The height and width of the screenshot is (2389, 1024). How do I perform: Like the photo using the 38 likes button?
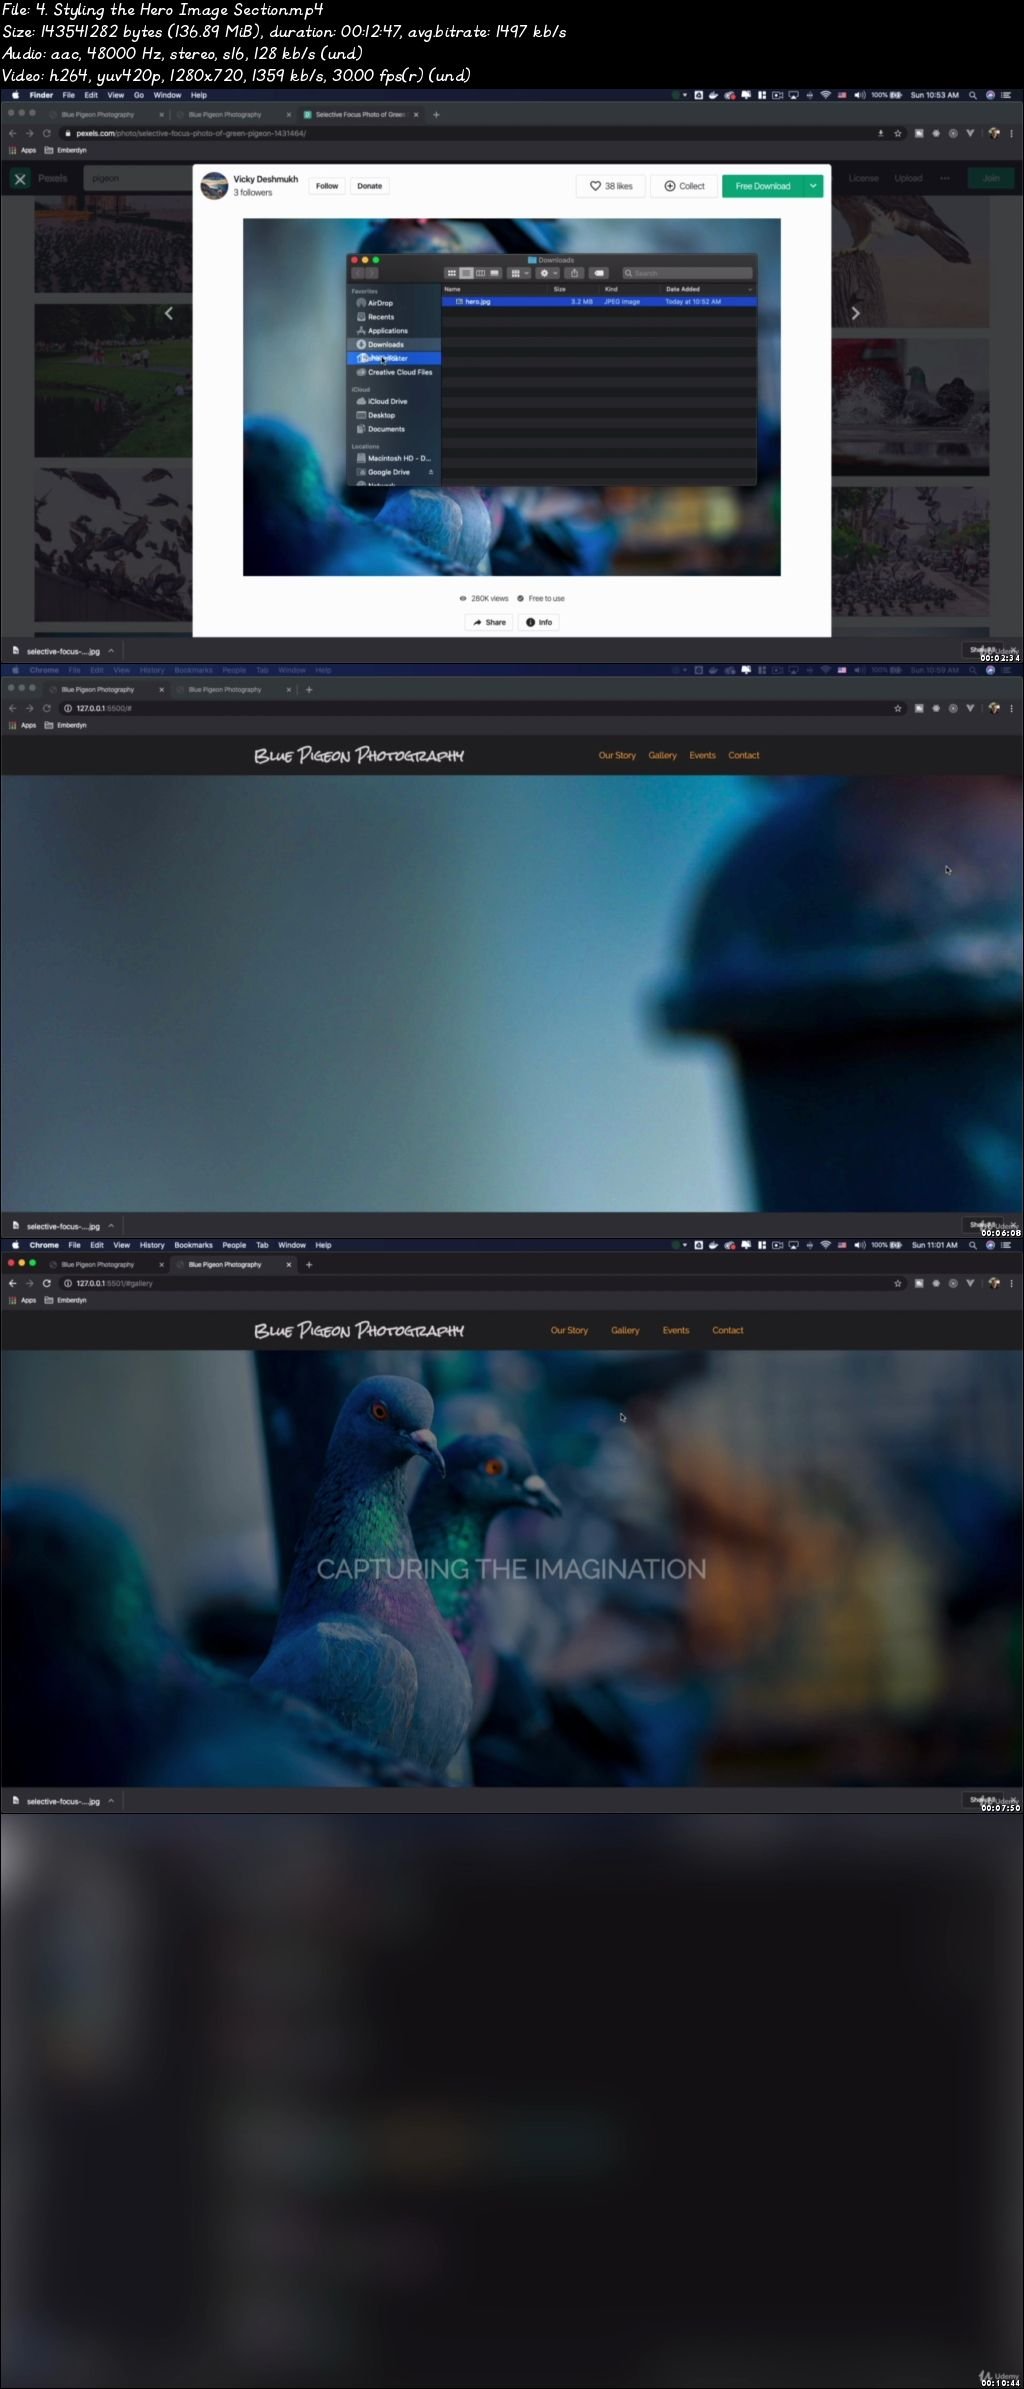pos(610,186)
